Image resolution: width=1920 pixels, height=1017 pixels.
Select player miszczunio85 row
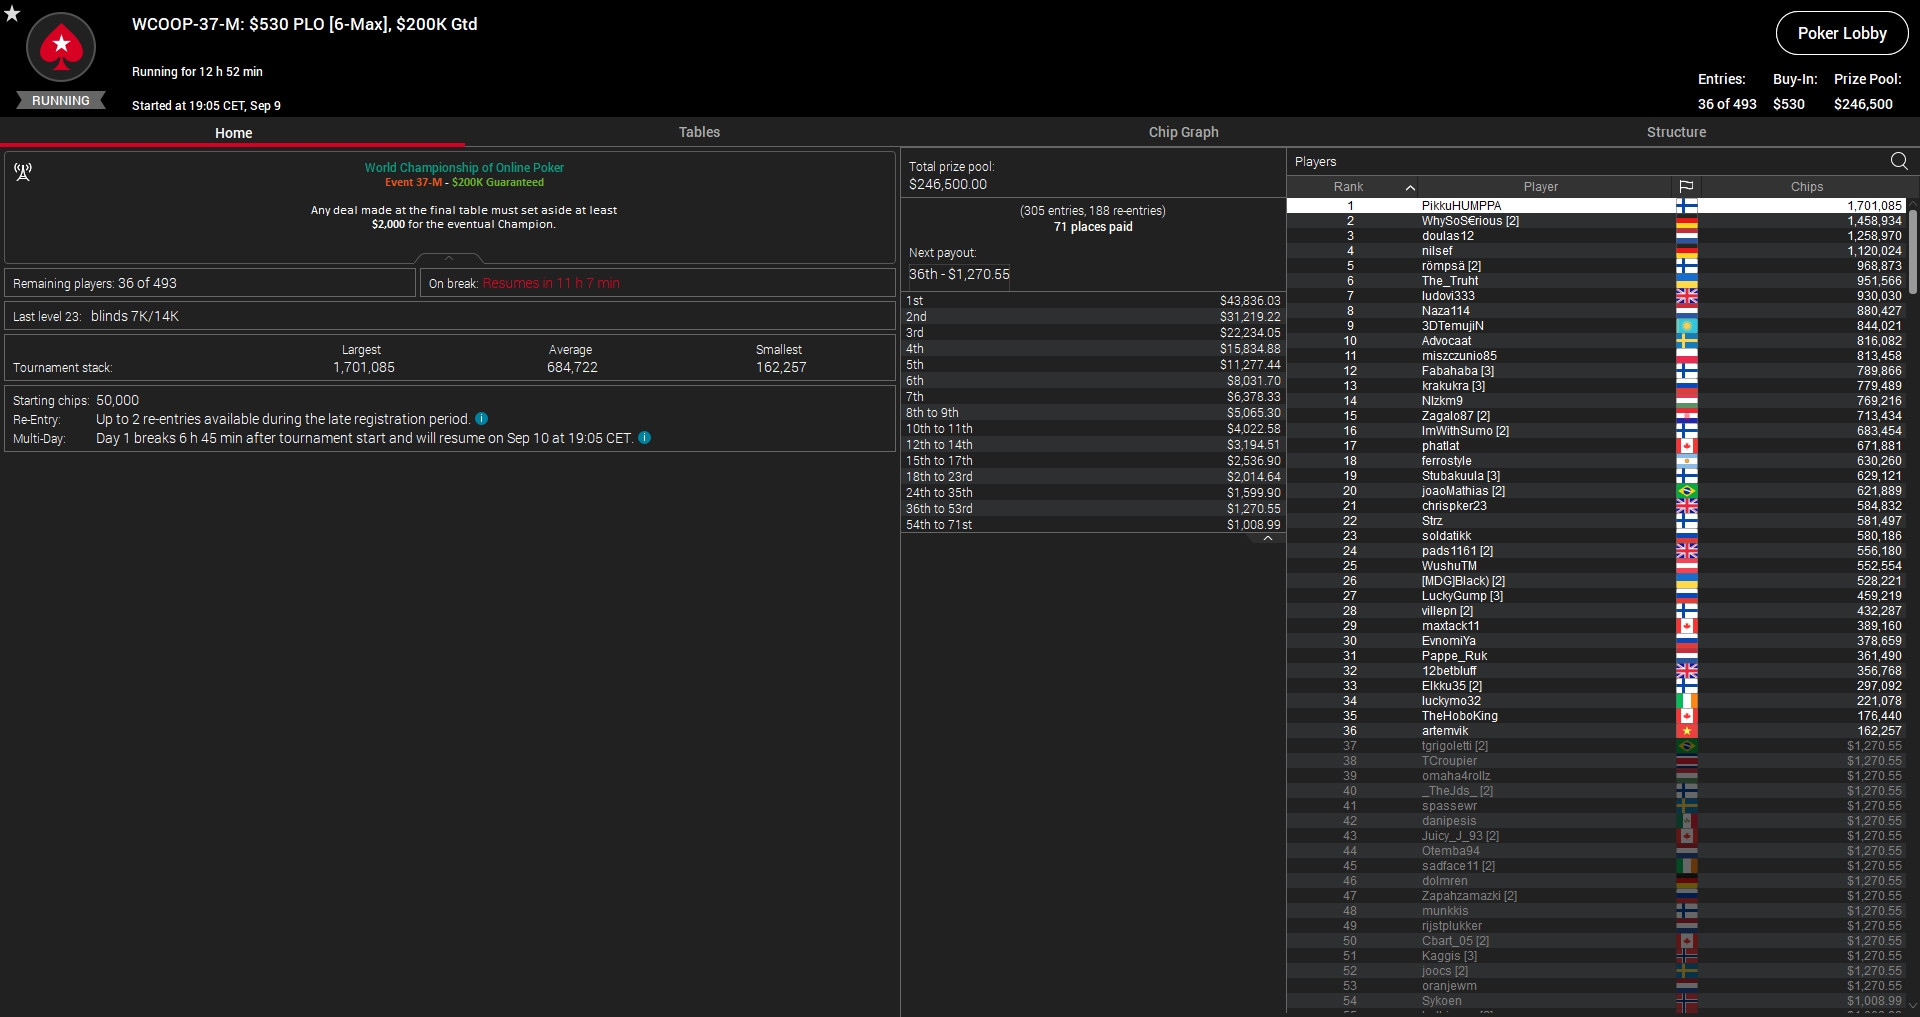click(1596, 356)
